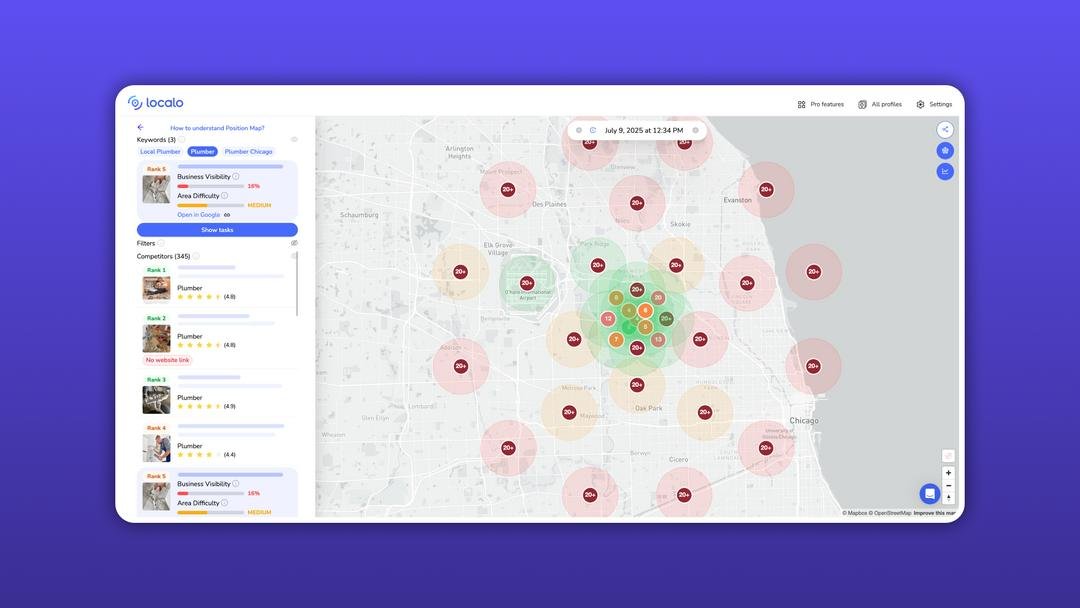Click the round blue button below the share icon

(945, 150)
